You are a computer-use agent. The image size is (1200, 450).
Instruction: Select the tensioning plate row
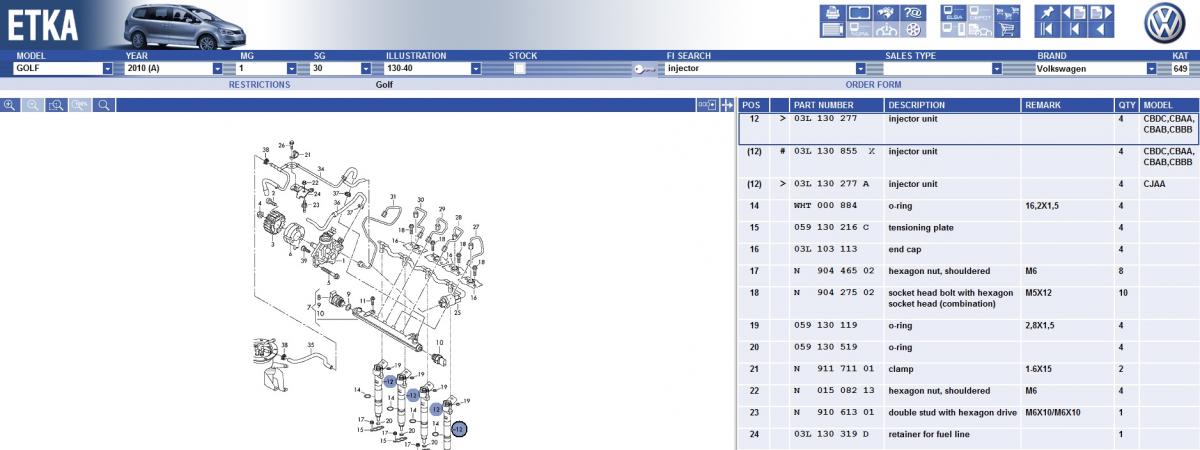968,228
